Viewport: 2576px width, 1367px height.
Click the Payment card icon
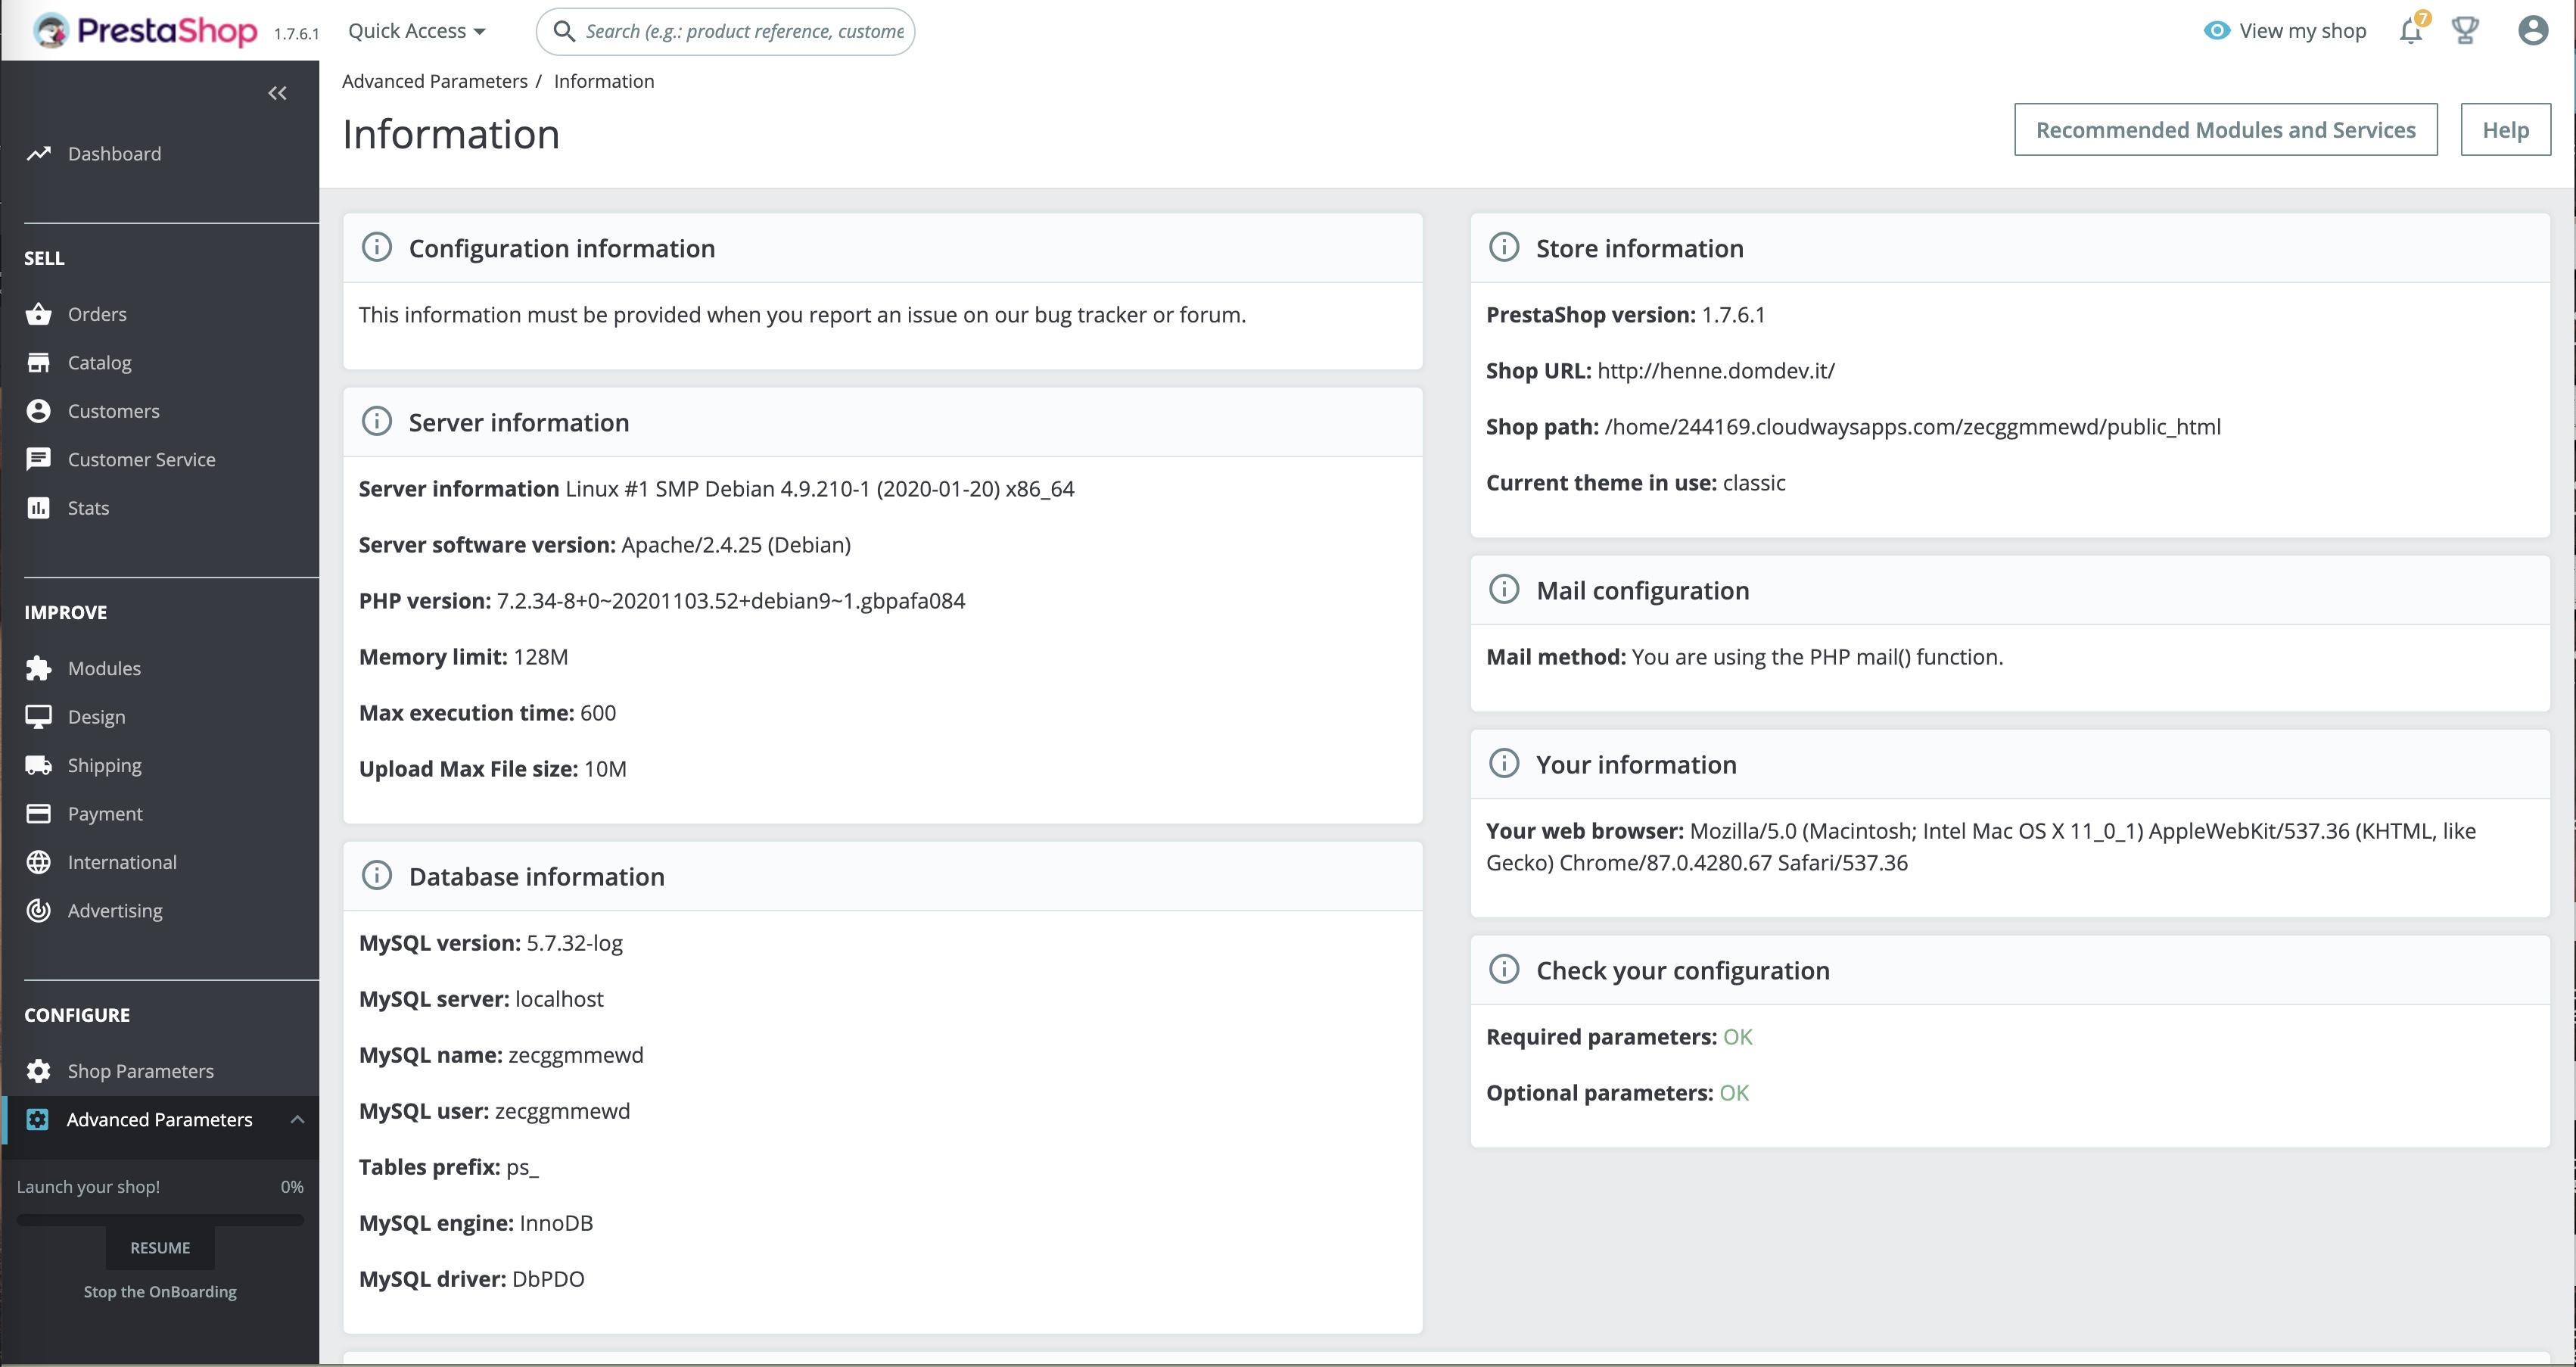click(x=38, y=814)
